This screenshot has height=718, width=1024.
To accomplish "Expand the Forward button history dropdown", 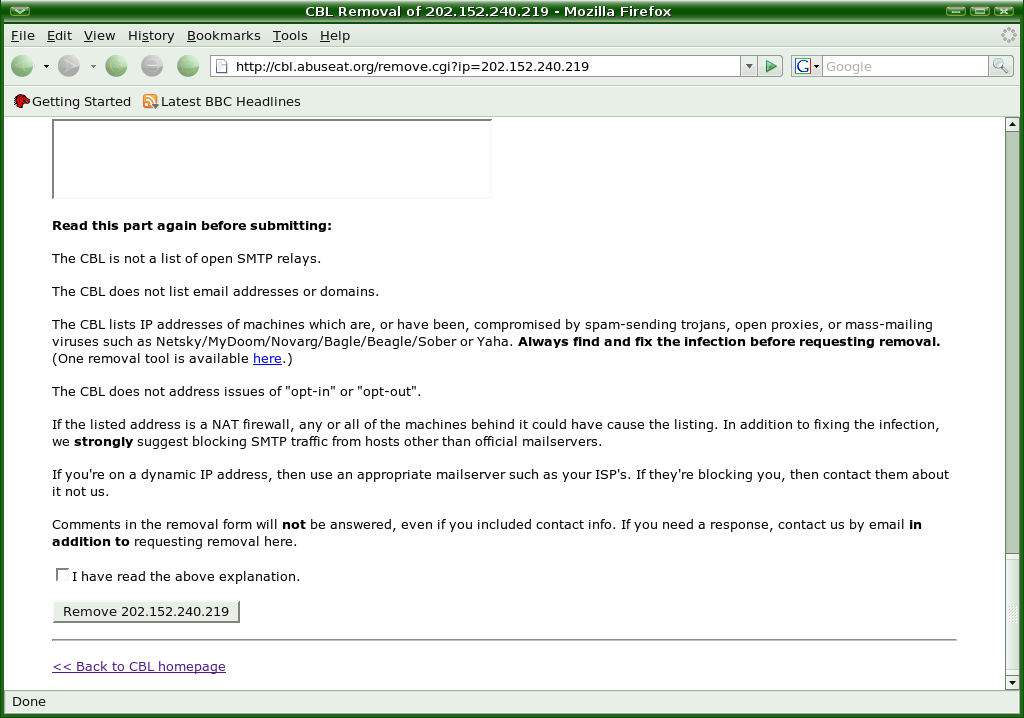I will (x=93, y=66).
